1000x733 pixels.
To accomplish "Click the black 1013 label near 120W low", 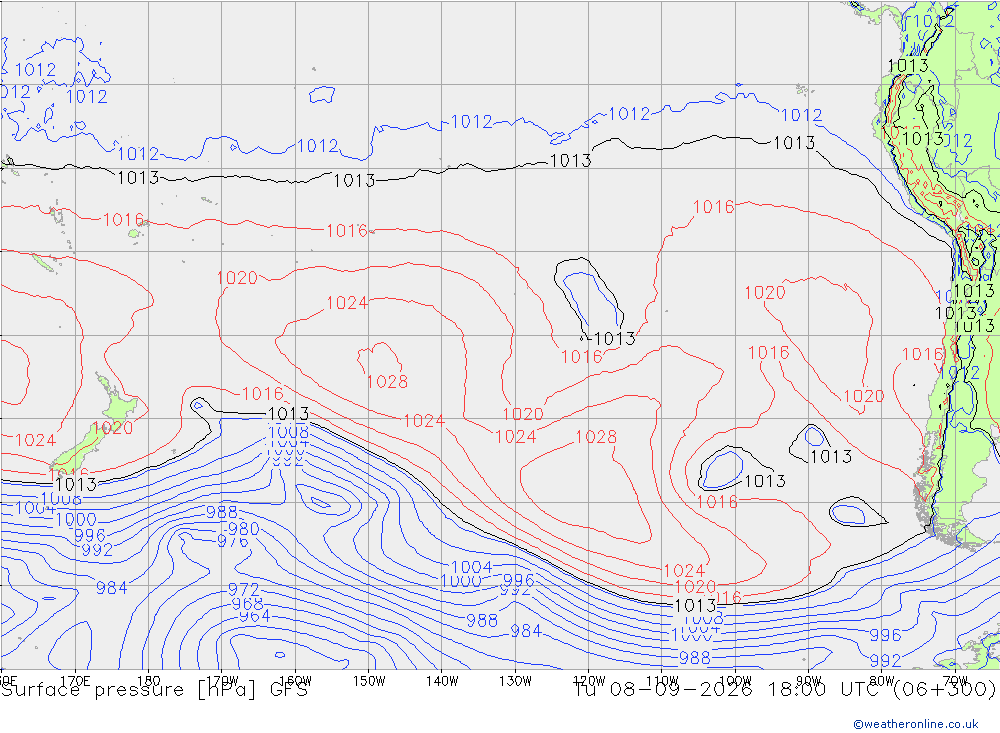I will coord(615,338).
